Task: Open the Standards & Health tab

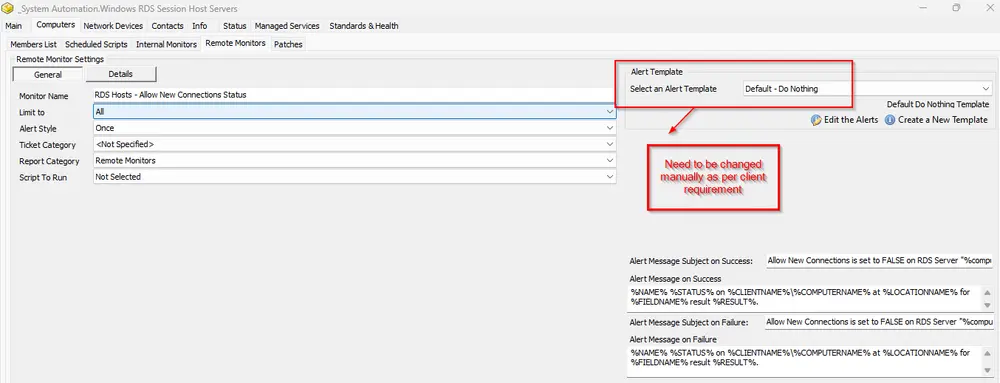Action: pos(364,26)
